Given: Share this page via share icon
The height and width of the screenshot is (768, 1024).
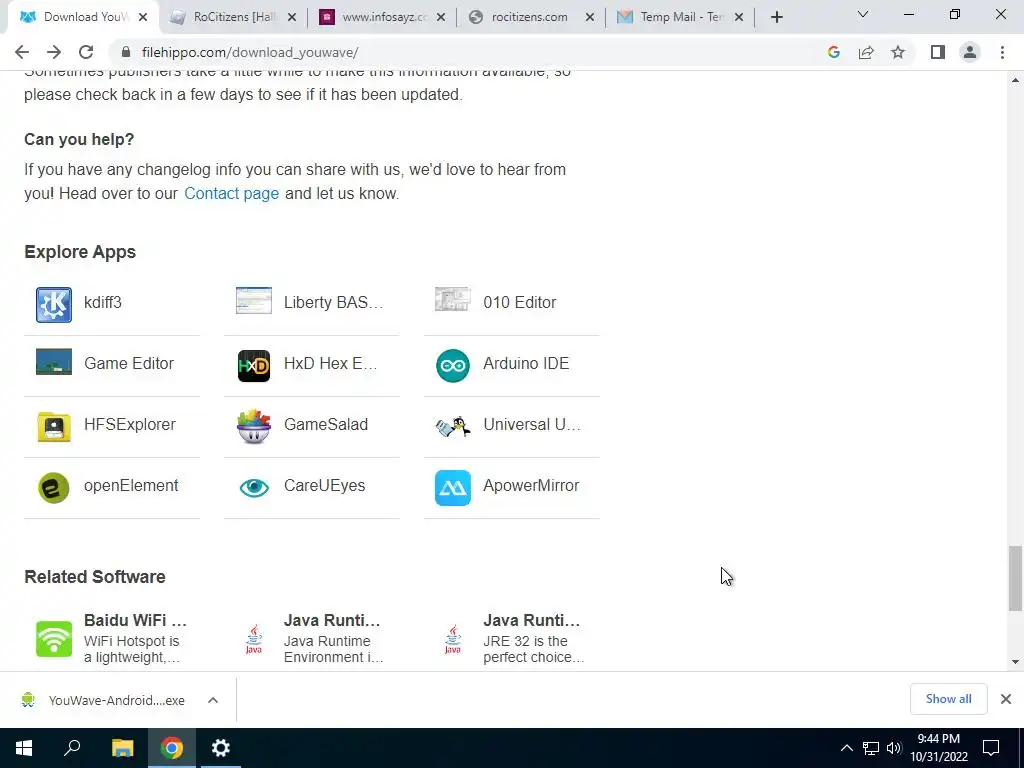Looking at the screenshot, I should (x=866, y=52).
